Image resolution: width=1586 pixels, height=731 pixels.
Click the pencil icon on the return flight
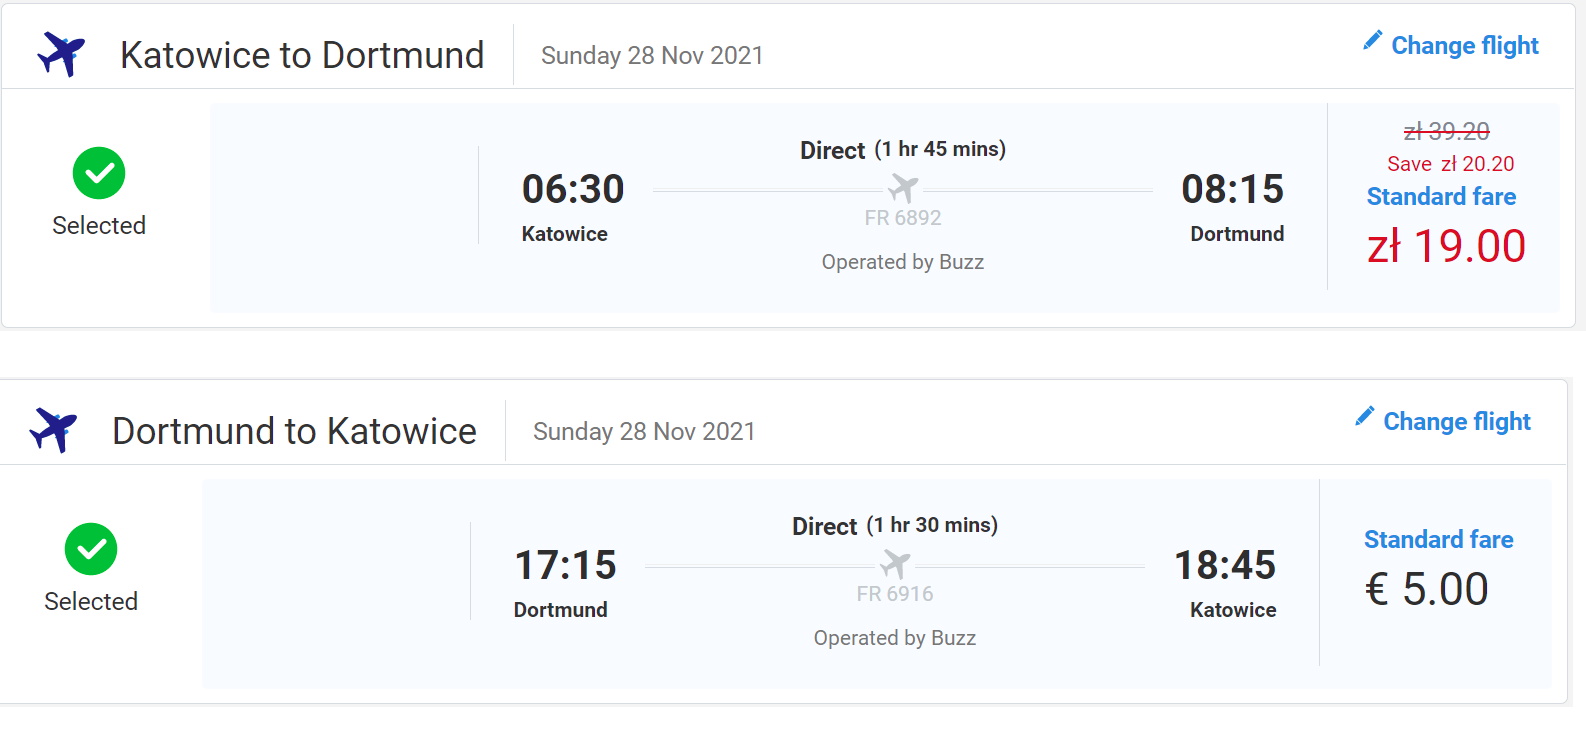[1365, 416]
